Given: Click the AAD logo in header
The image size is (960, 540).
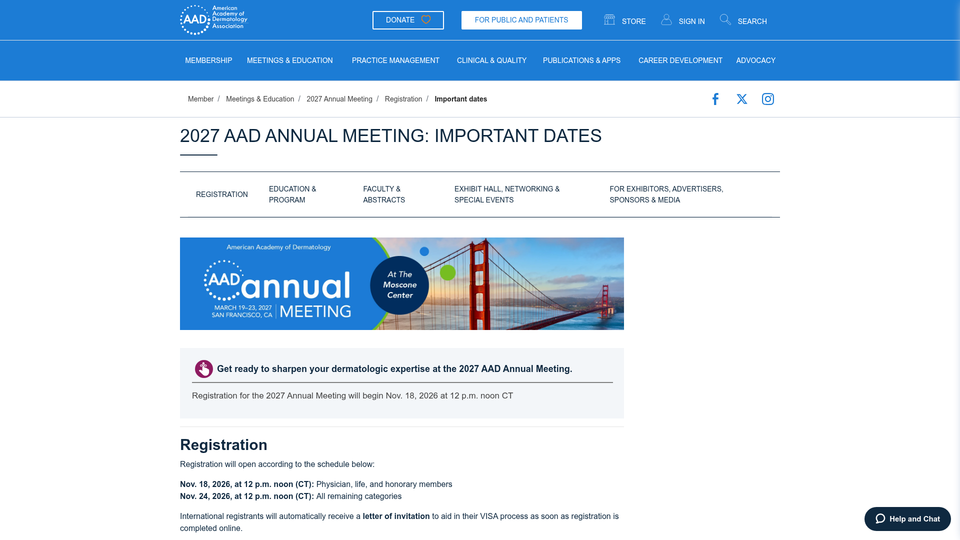Looking at the screenshot, I should point(214,20).
